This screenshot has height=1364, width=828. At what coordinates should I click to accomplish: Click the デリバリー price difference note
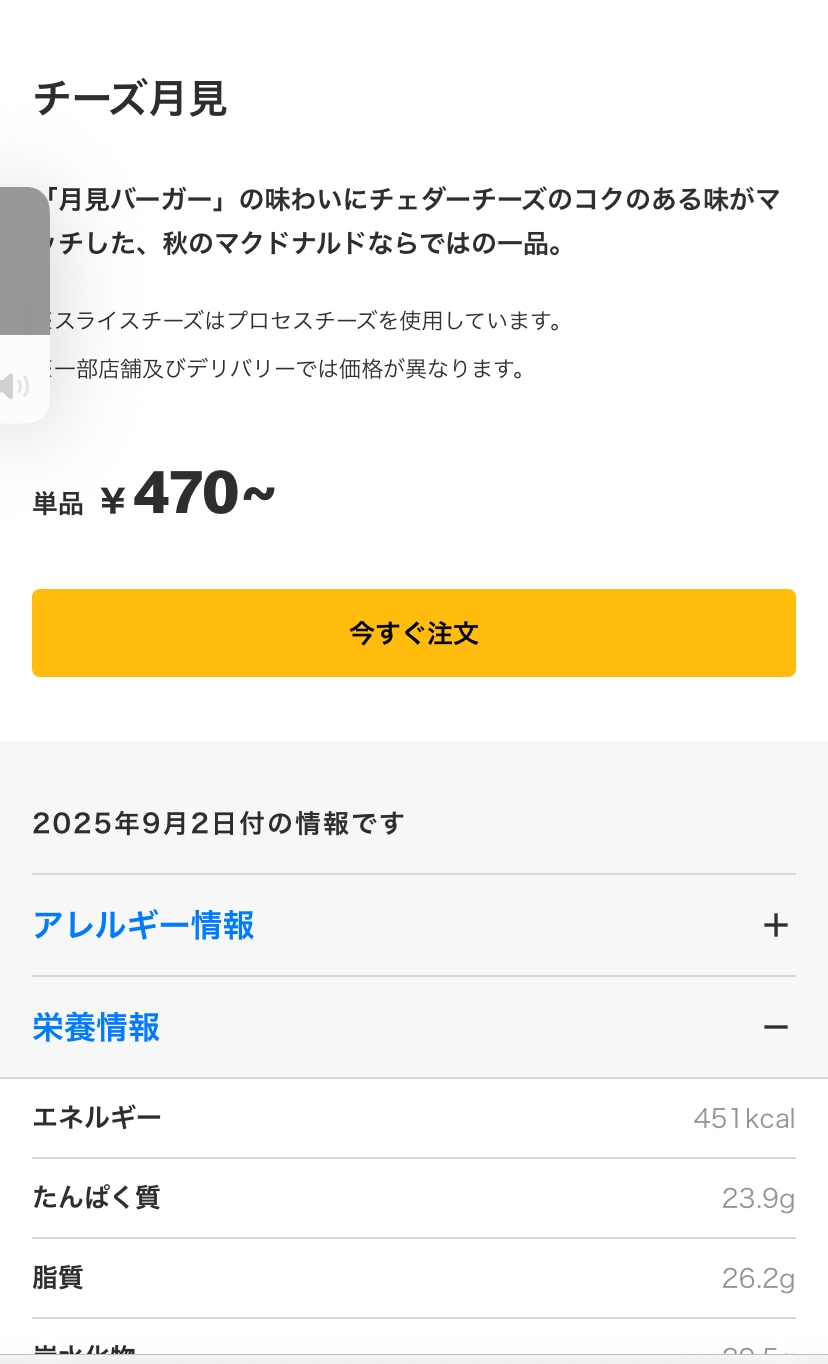click(285, 369)
